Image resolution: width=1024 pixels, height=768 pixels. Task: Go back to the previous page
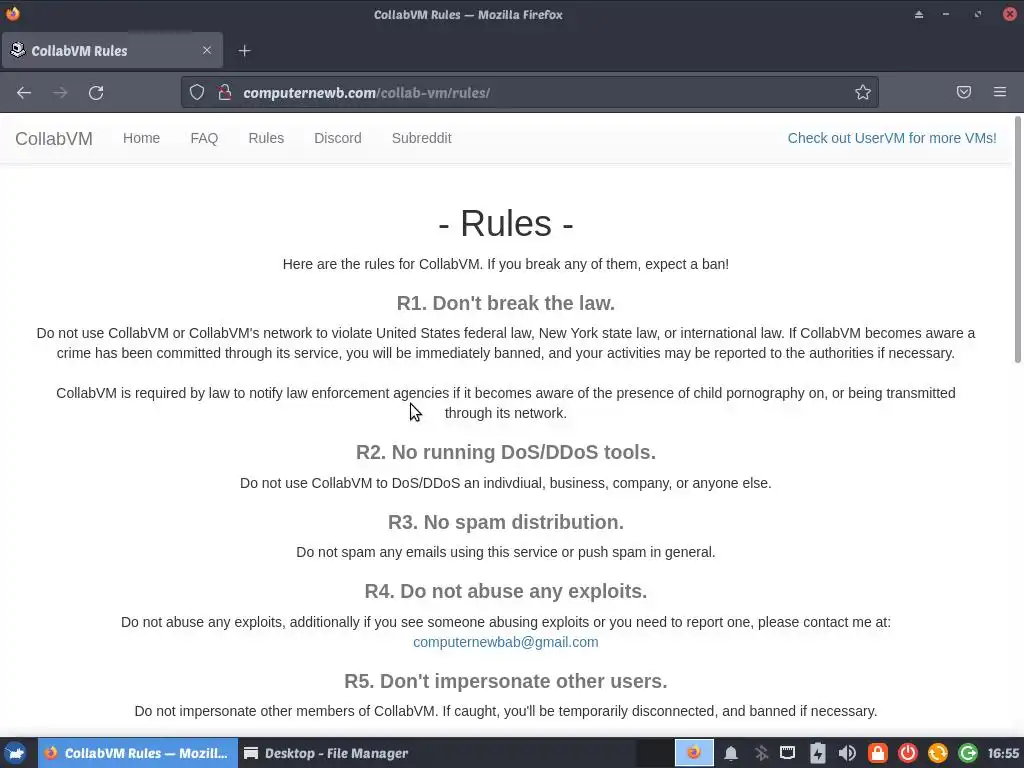pyautogui.click(x=24, y=93)
